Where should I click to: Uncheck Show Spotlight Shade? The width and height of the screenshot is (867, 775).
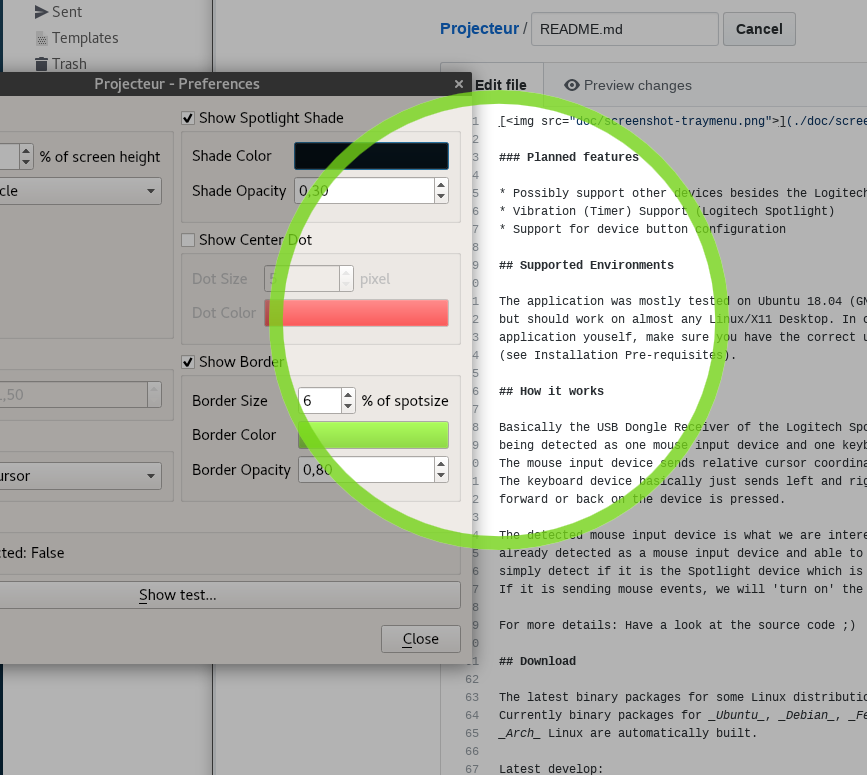click(188, 118)
